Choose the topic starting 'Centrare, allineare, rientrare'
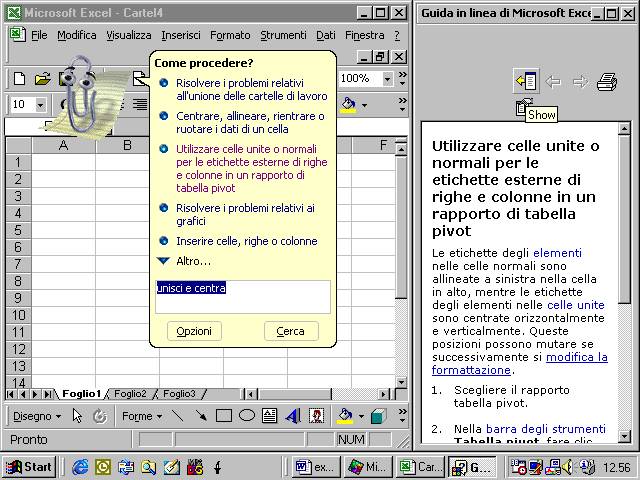The width and height of the screenshot is (640, 480). pos(242,122)
